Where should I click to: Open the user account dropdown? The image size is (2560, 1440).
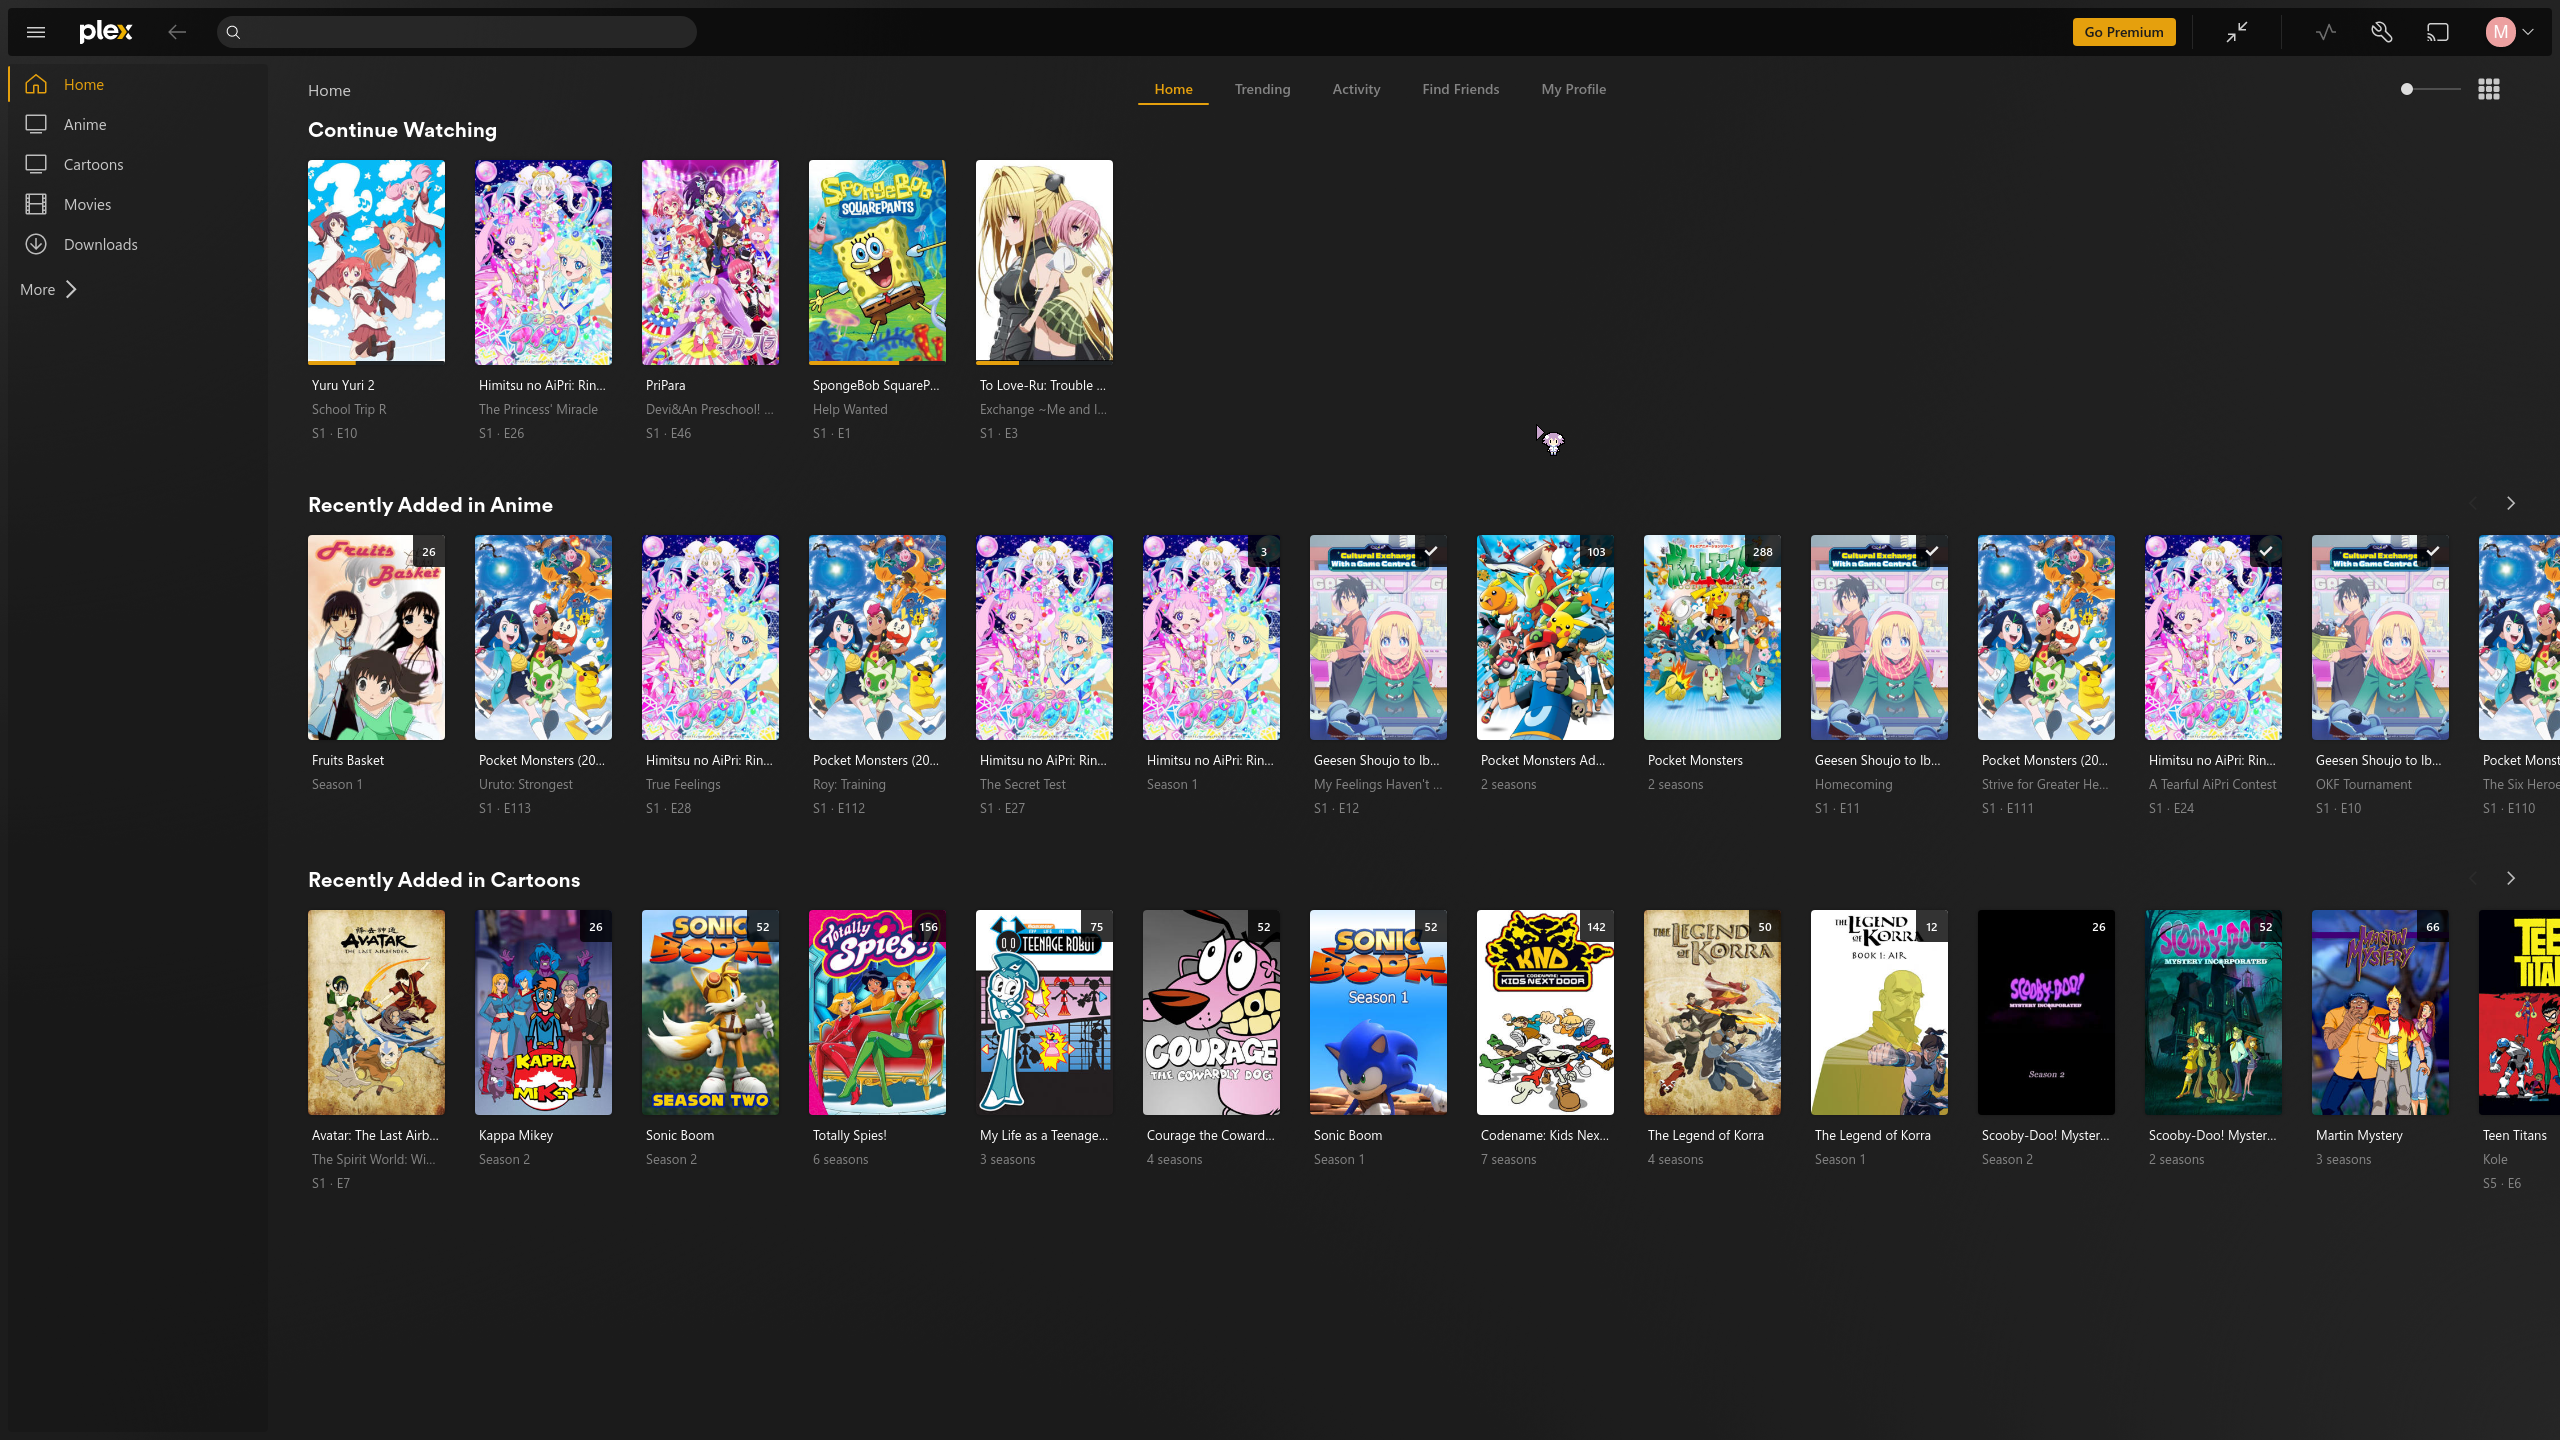(2510, 32)
